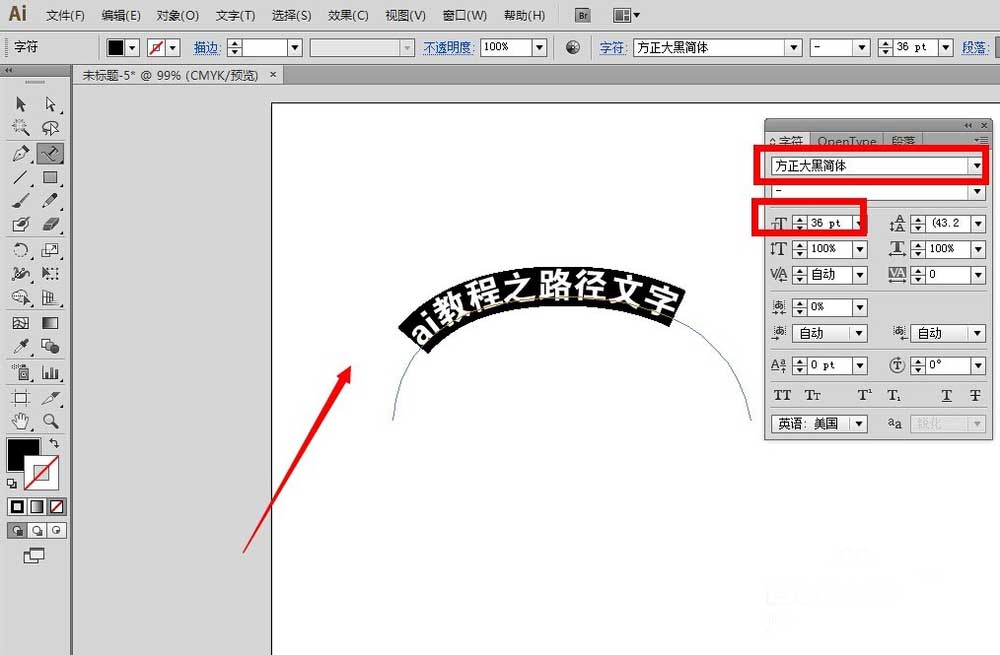Select the Hand tool
Image resolution: width=1000 pixels, height=655 pixels.
coord(20,421)
